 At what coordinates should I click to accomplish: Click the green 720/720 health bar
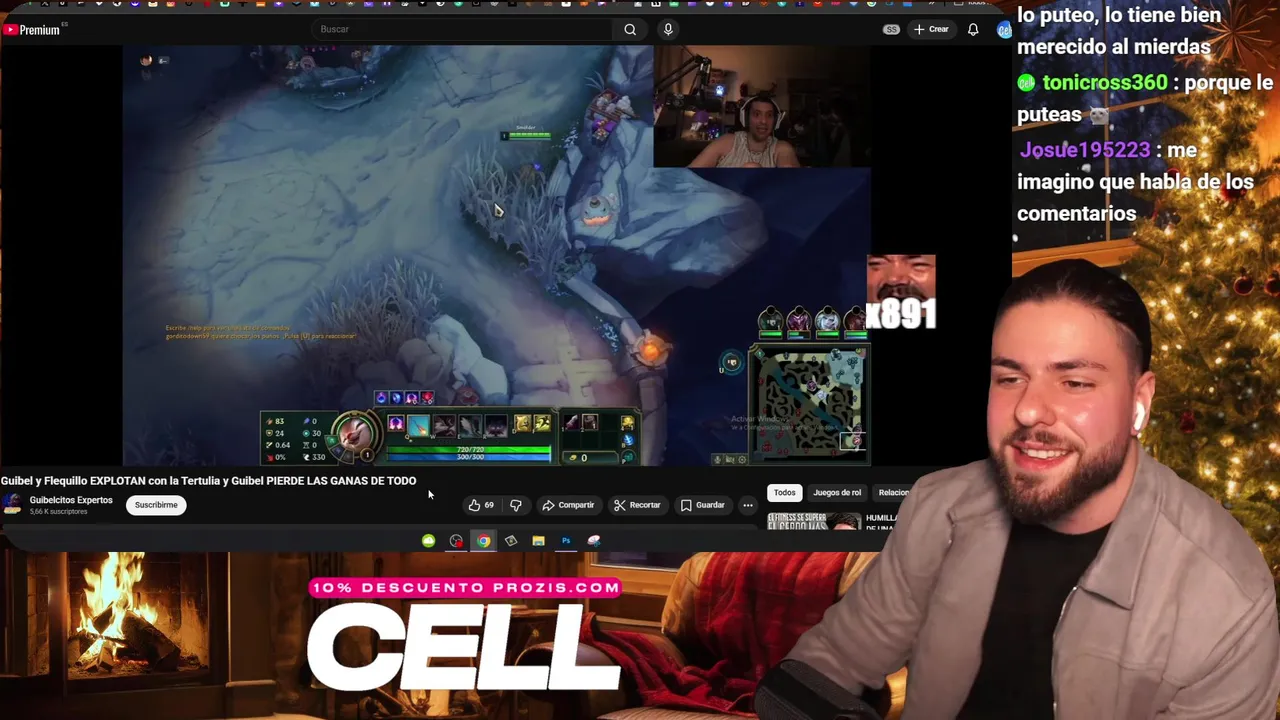tap(469, 450)
